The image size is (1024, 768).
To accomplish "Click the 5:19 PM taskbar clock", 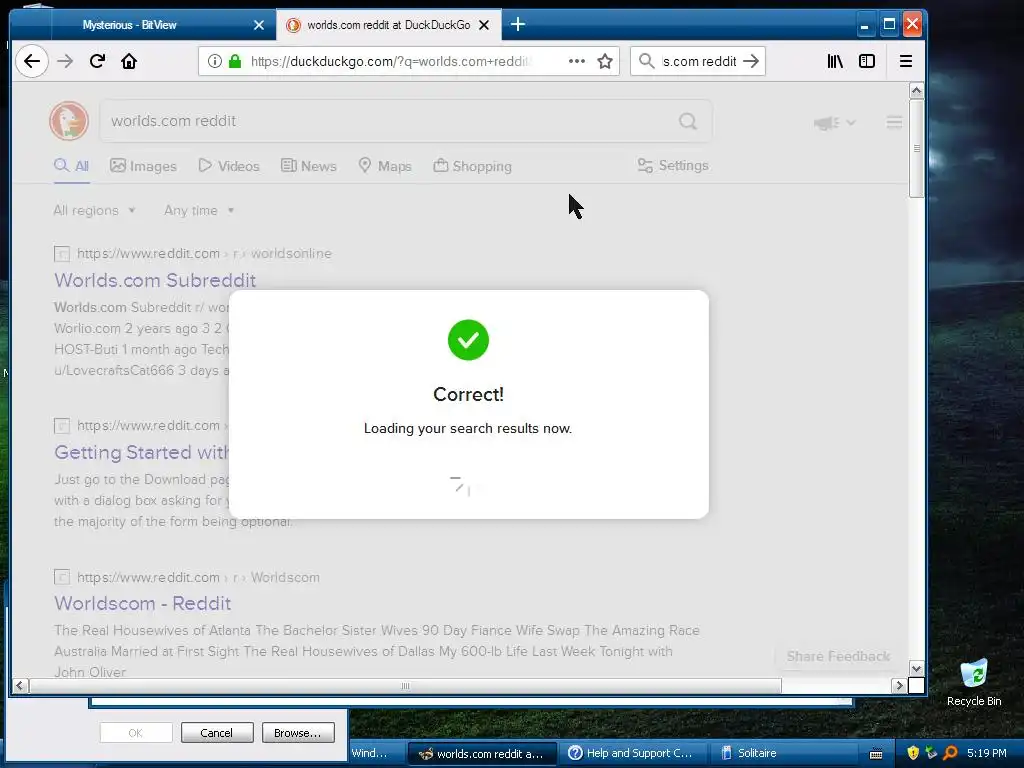I will pyautogui.click(x=987, y=753).
